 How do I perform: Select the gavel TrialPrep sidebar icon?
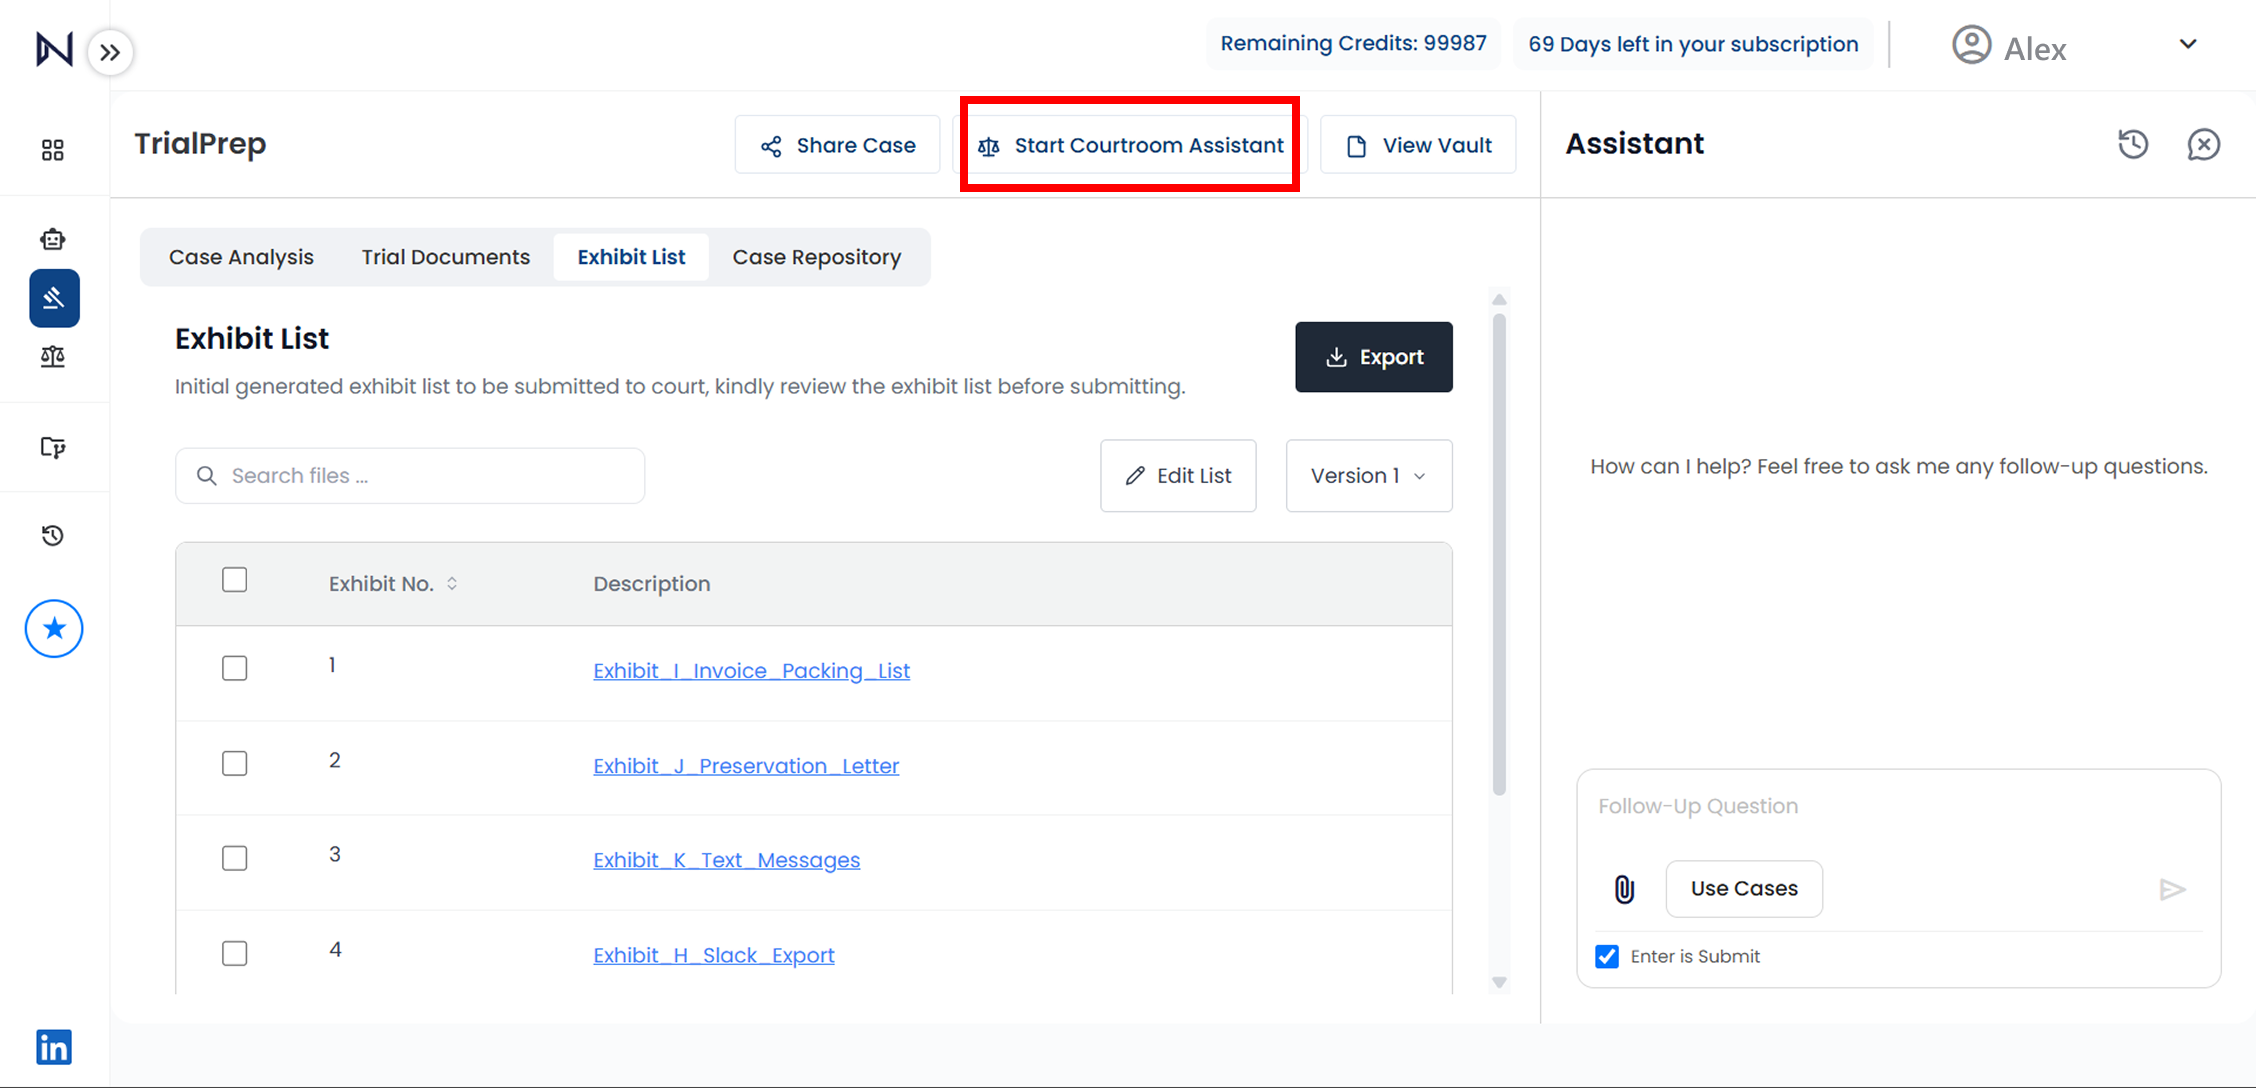[x=54, y=298]
